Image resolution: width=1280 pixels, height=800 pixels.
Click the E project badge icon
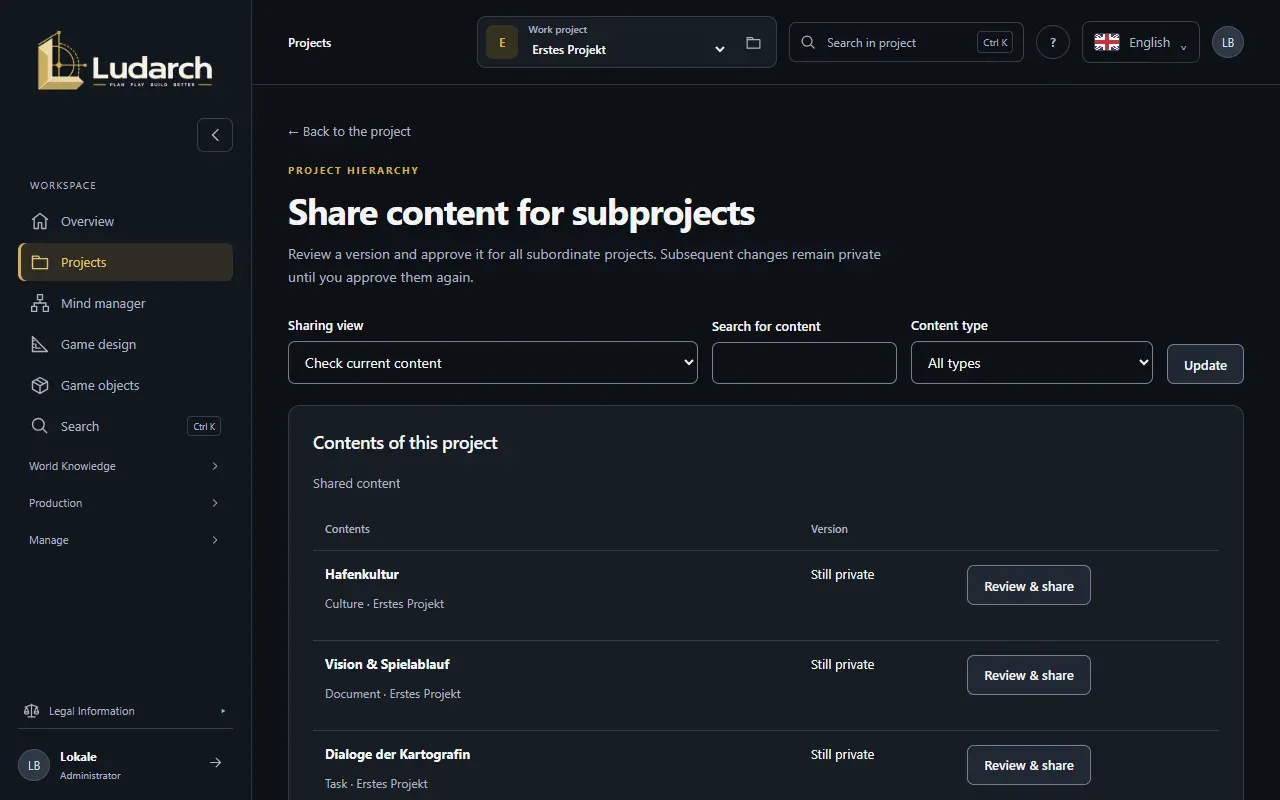(502, 43)
